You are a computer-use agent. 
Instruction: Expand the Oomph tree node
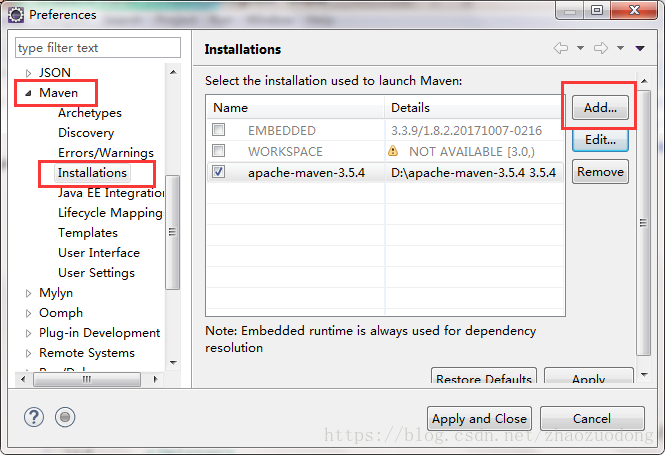(x=28, y=313)
